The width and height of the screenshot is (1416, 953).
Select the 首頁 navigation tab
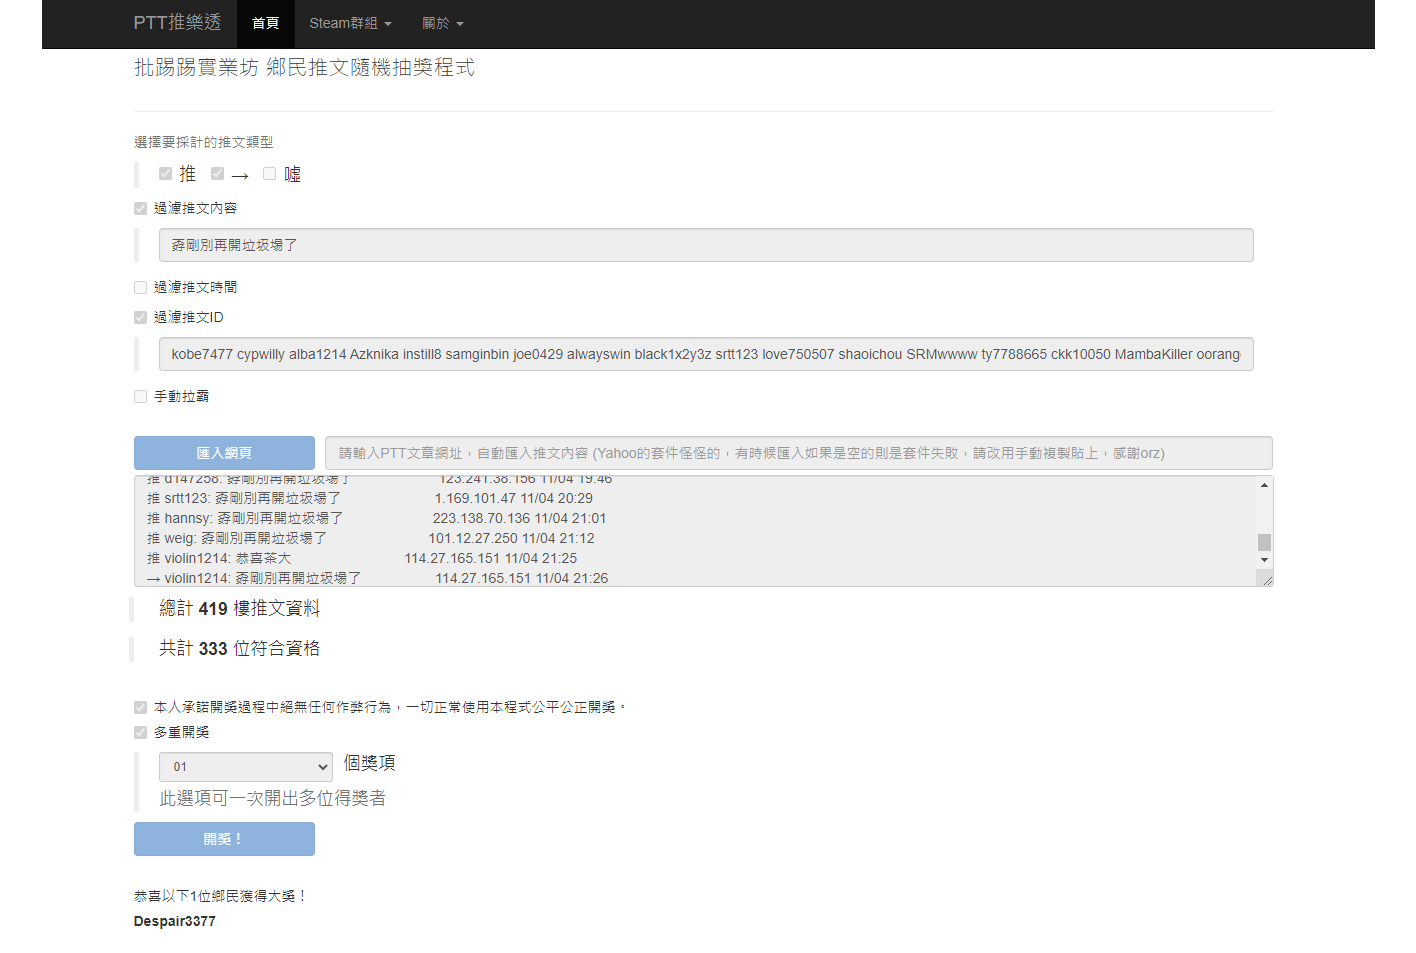click(x=265, y=23)
